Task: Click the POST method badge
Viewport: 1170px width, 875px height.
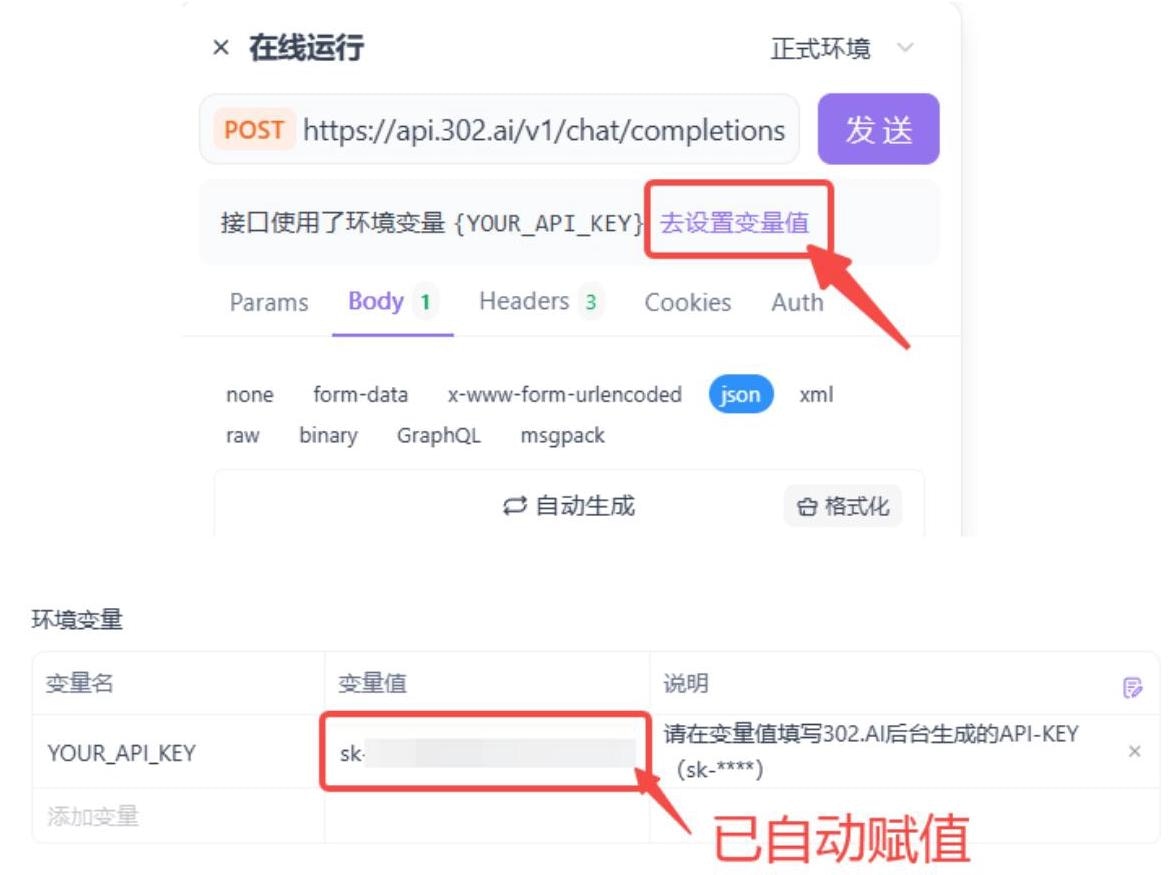Action: (254, 130)
